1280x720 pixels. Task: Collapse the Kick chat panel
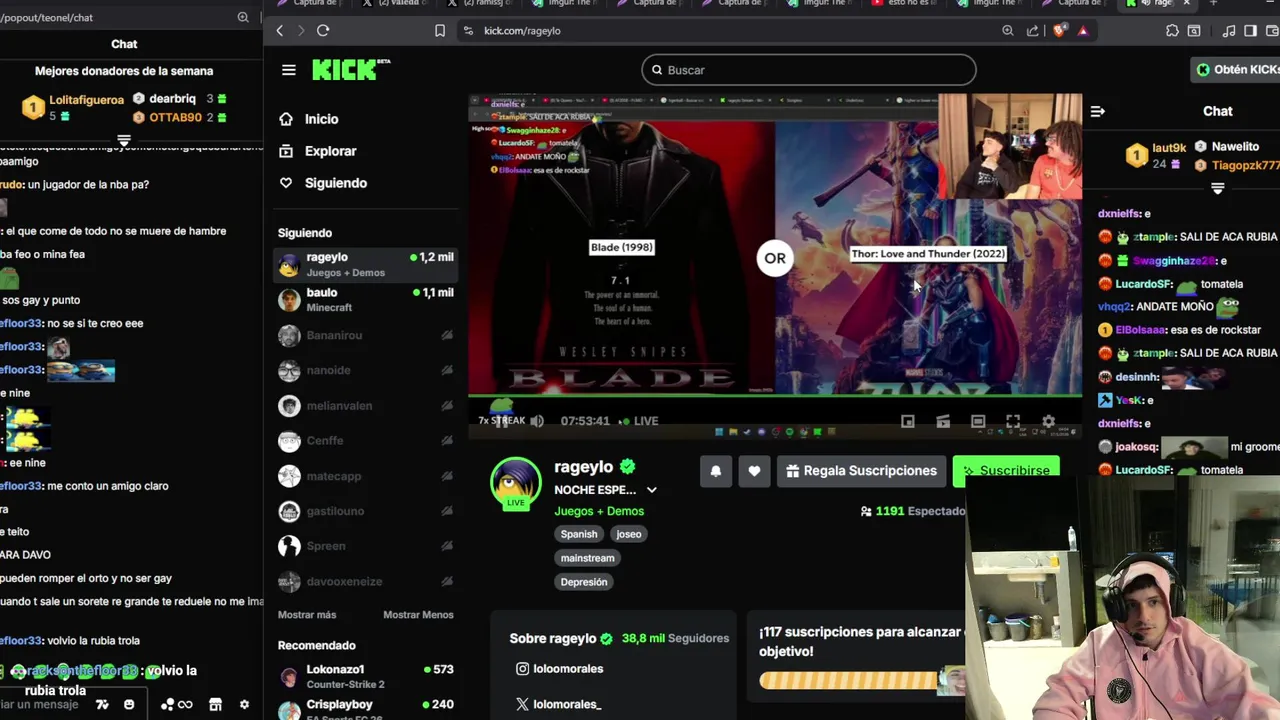[x=1097, y=111]
